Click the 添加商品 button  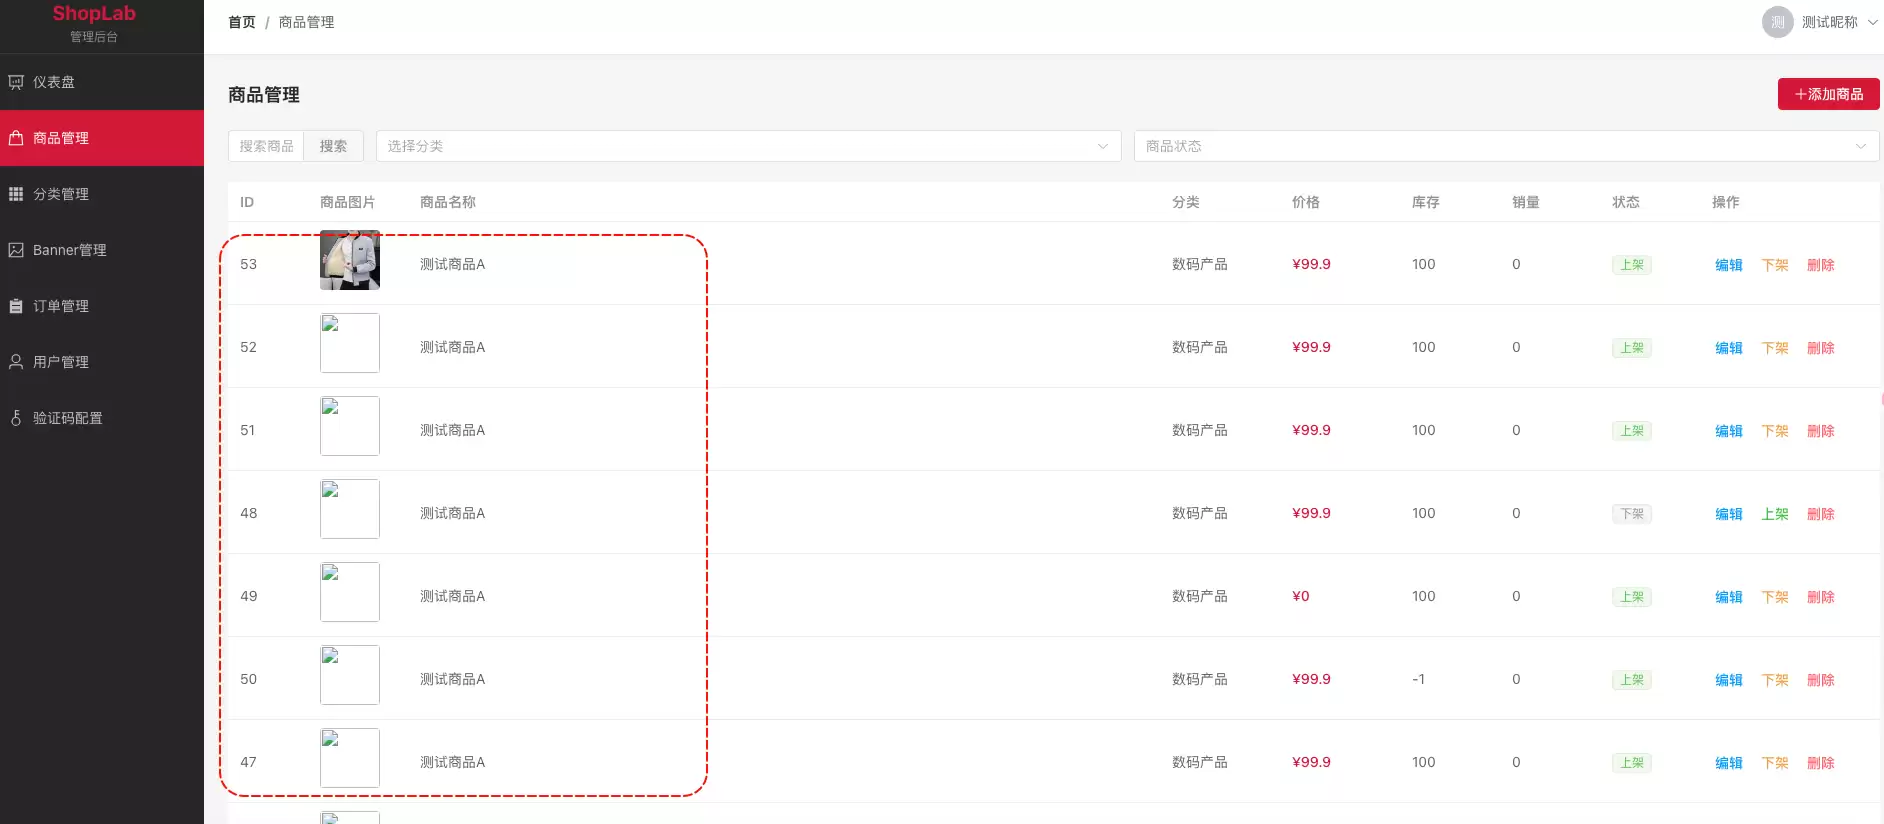[x=1828, y=94]
